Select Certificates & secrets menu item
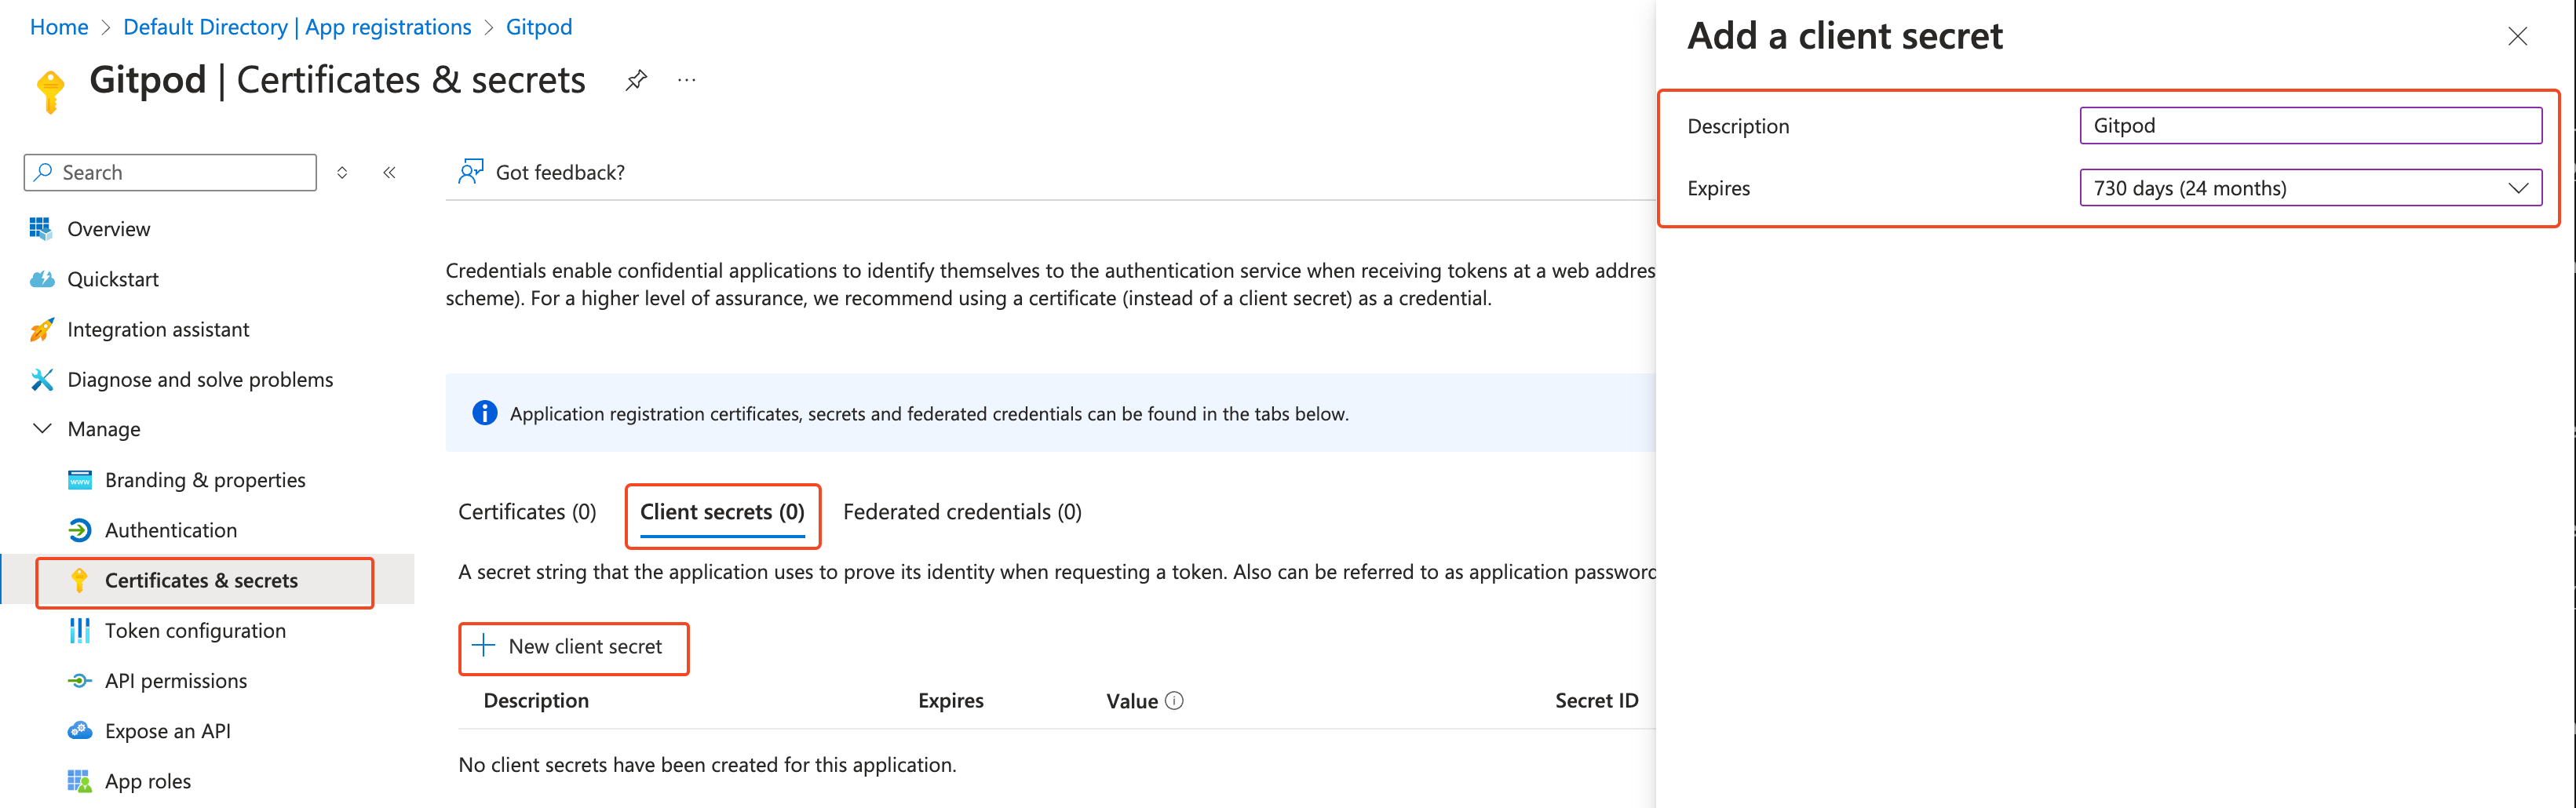This screenshot has height=808, width=2576. [201, 580]
